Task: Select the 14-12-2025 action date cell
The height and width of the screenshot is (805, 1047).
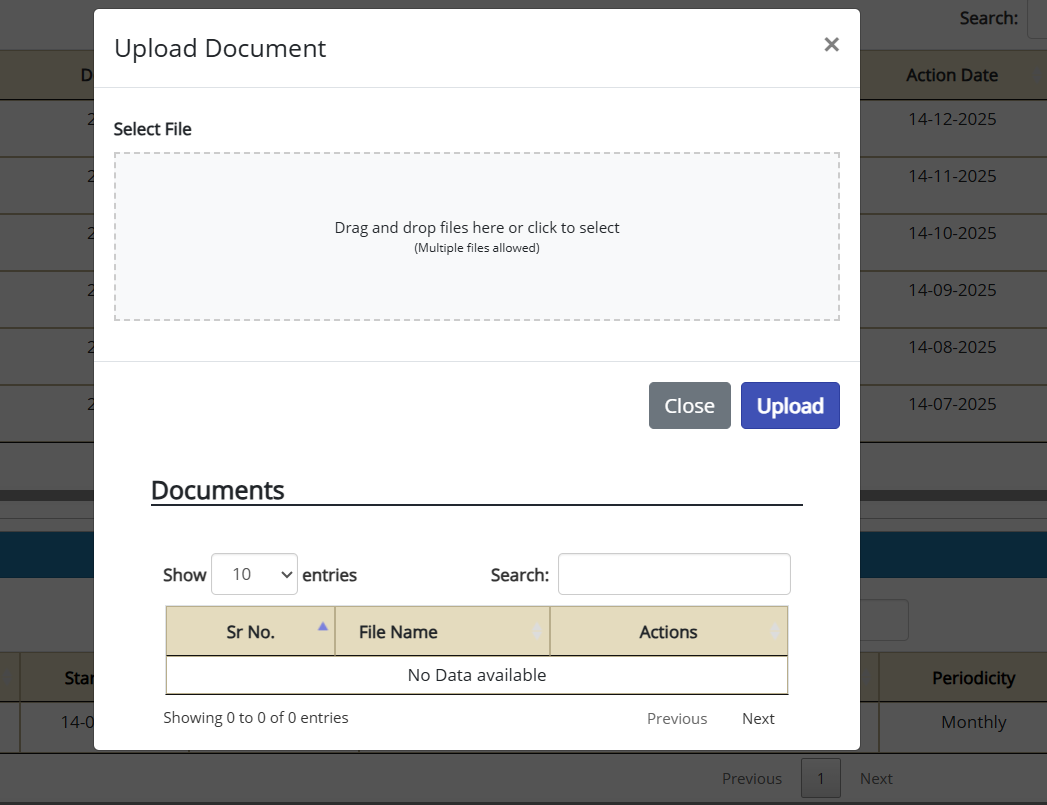Action: coord(951,119)
